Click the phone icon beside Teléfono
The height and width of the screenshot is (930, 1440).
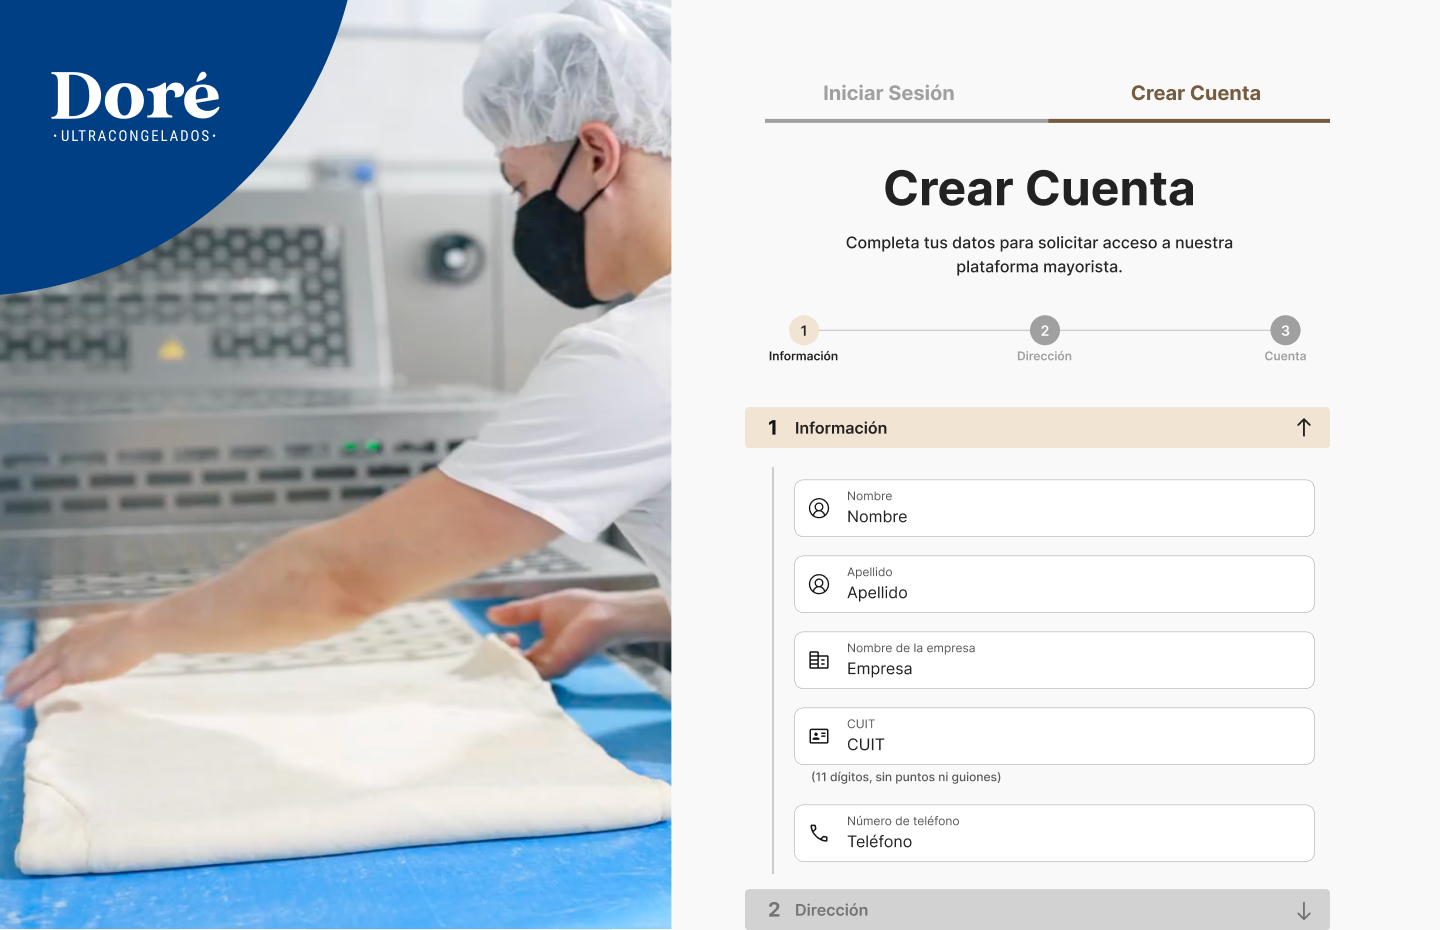pyautogui.click(x=819, y=833)
